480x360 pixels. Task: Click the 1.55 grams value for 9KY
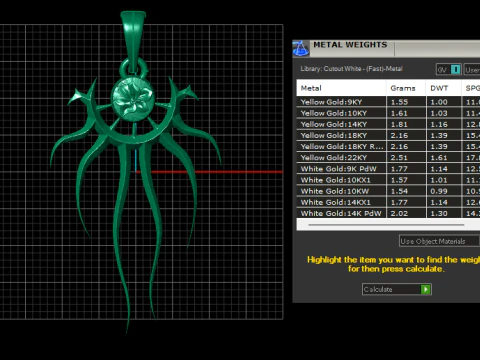(399, 102)
